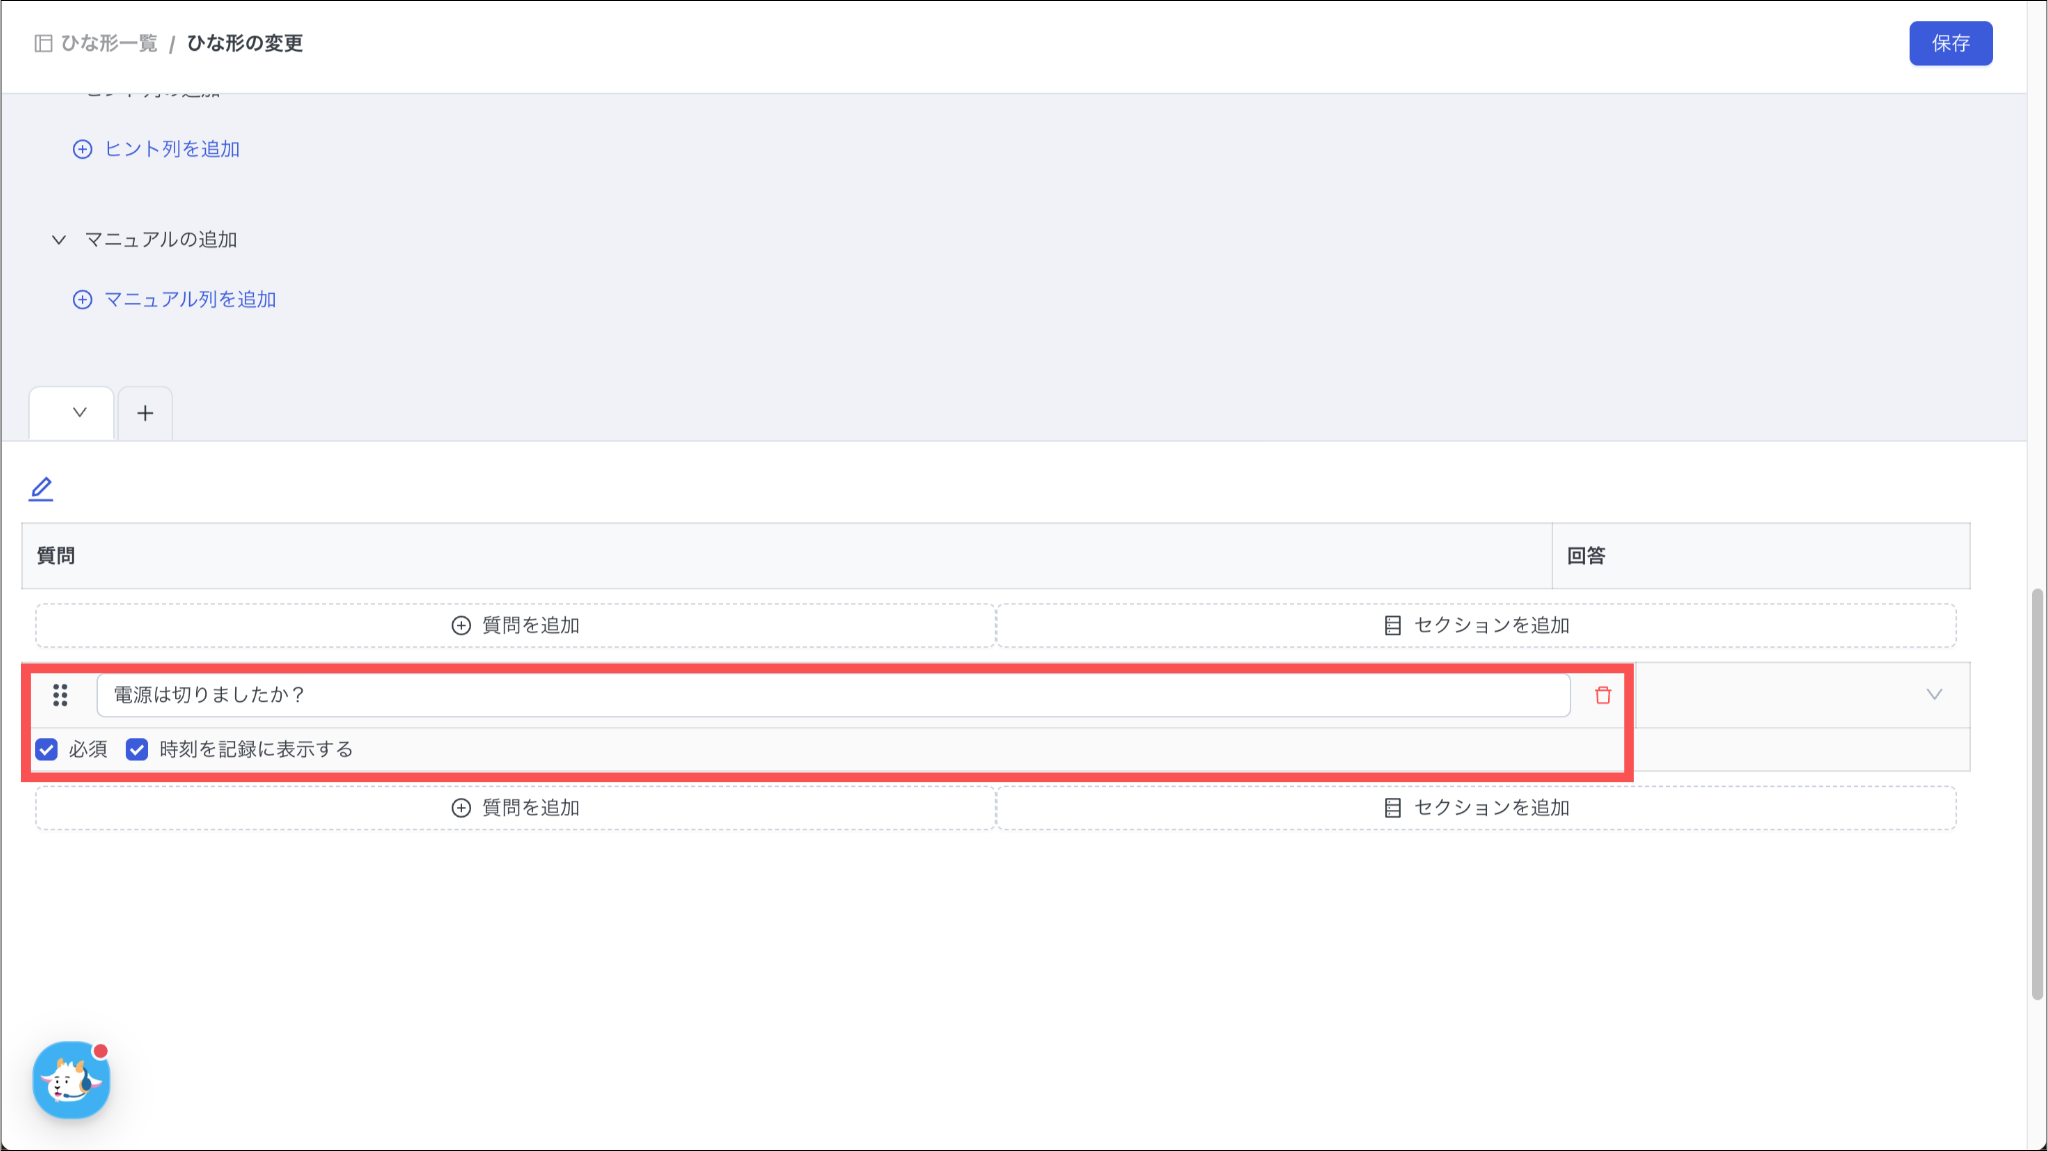Click plus-circle icon beside マニュアル列を追加
The height and width of the screenshot is (1151, 2048).
[83, 300]
